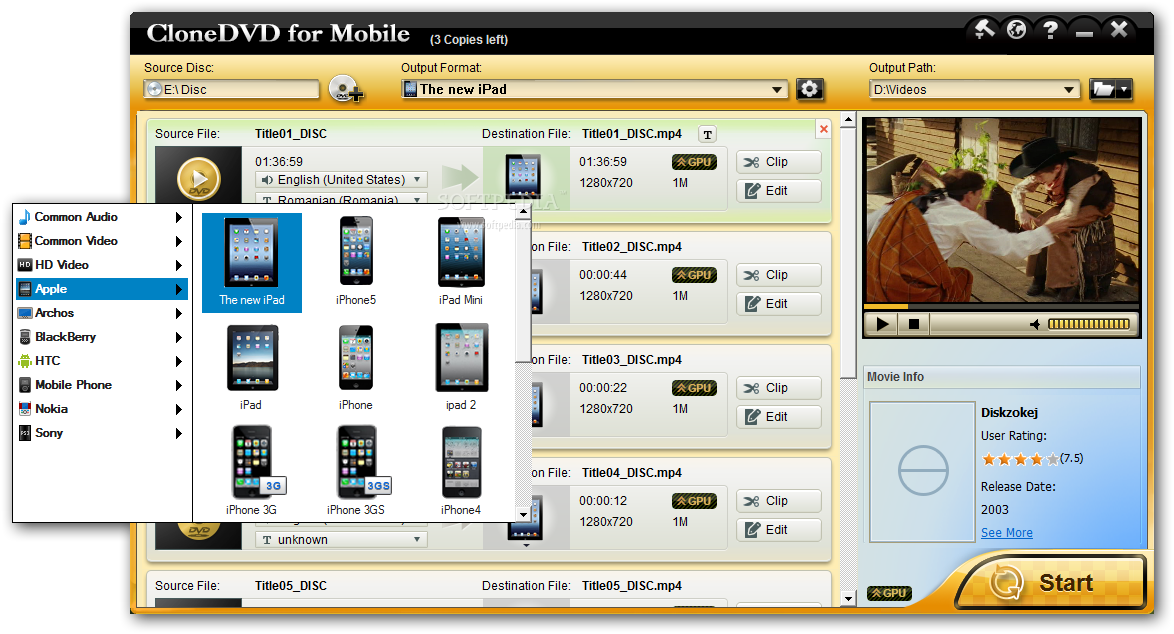
Task: Rename Title01_DISC.mp4 using the T icon
Action: tap(708, 134)
